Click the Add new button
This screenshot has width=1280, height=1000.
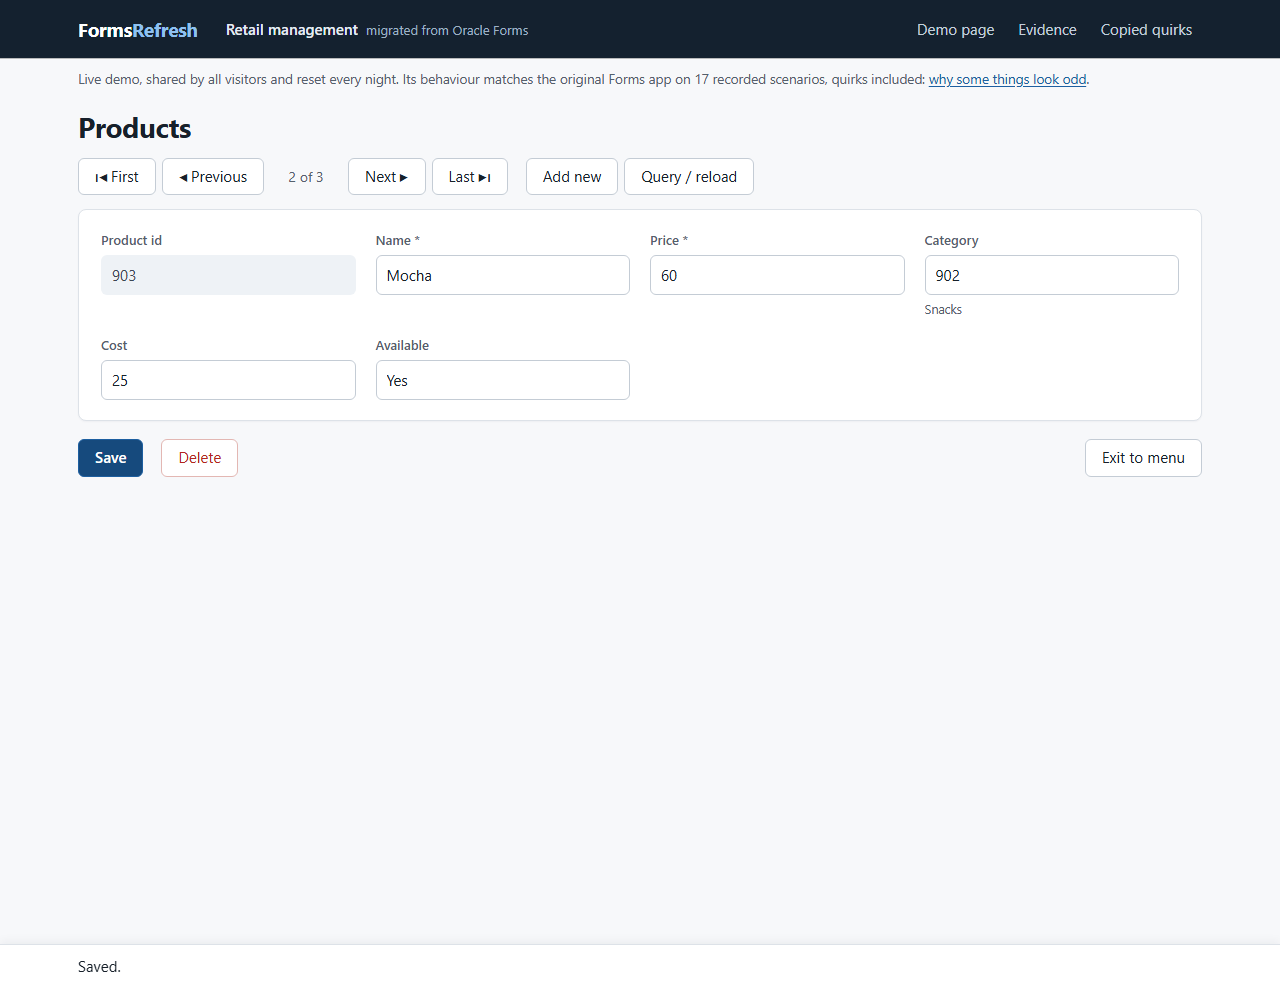click(572, 177)
